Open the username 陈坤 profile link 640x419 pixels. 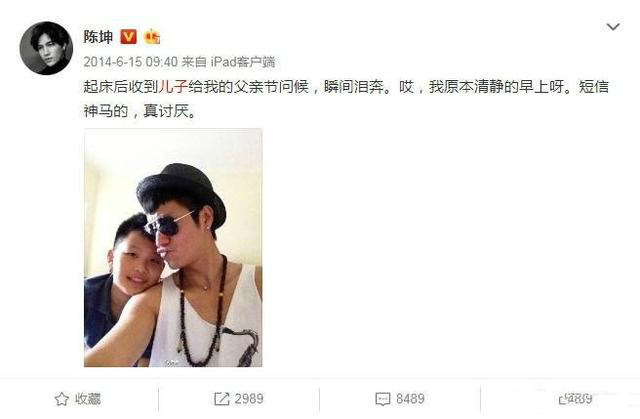[x=98, y=37]
